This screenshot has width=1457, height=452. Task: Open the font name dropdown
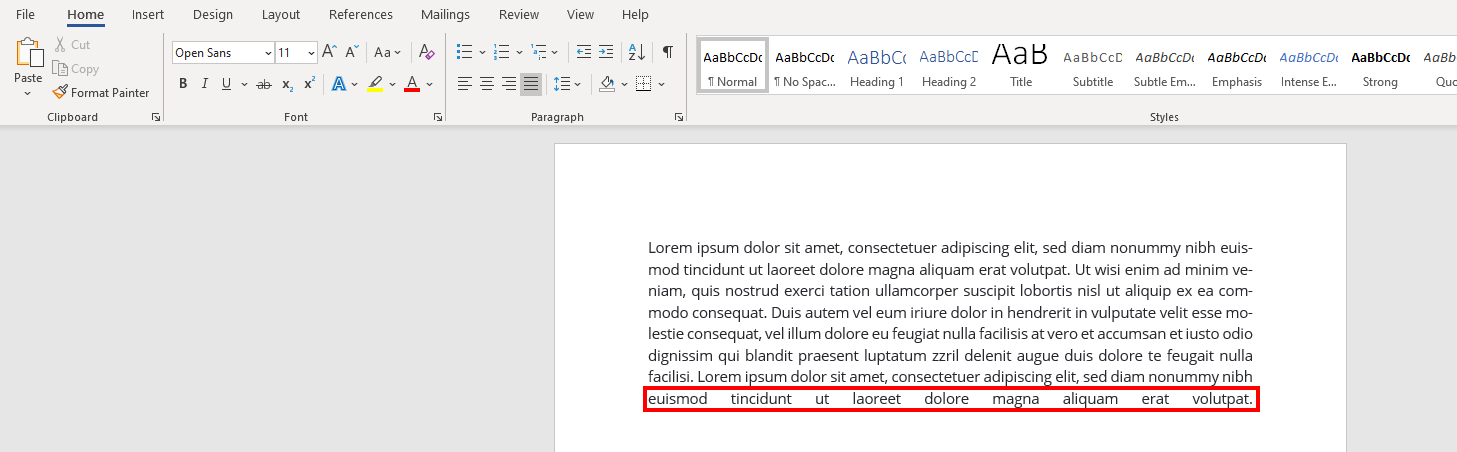tap(268, 53)
